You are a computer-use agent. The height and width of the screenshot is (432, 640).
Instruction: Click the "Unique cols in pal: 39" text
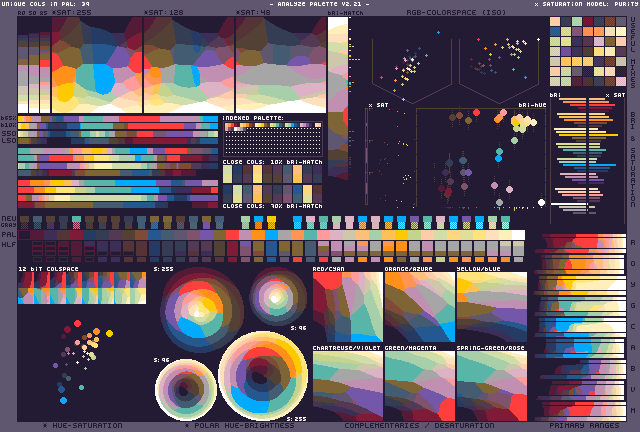[46, 4]
